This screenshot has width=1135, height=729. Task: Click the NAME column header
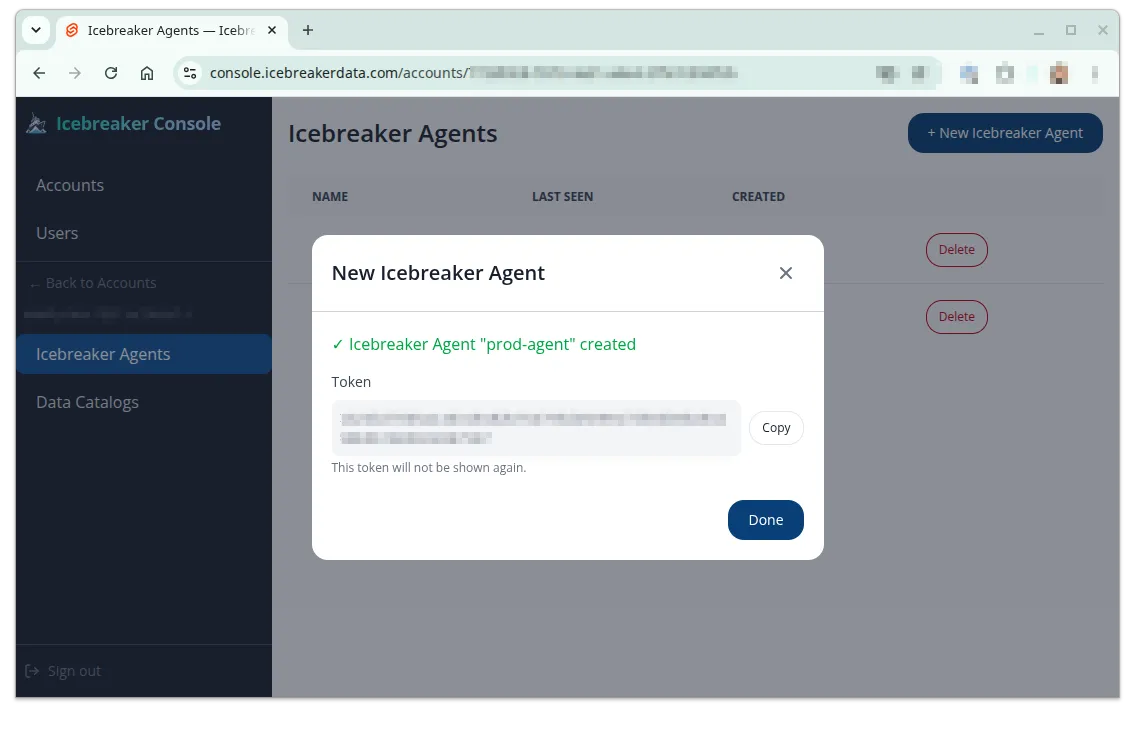tap(330, 197)
